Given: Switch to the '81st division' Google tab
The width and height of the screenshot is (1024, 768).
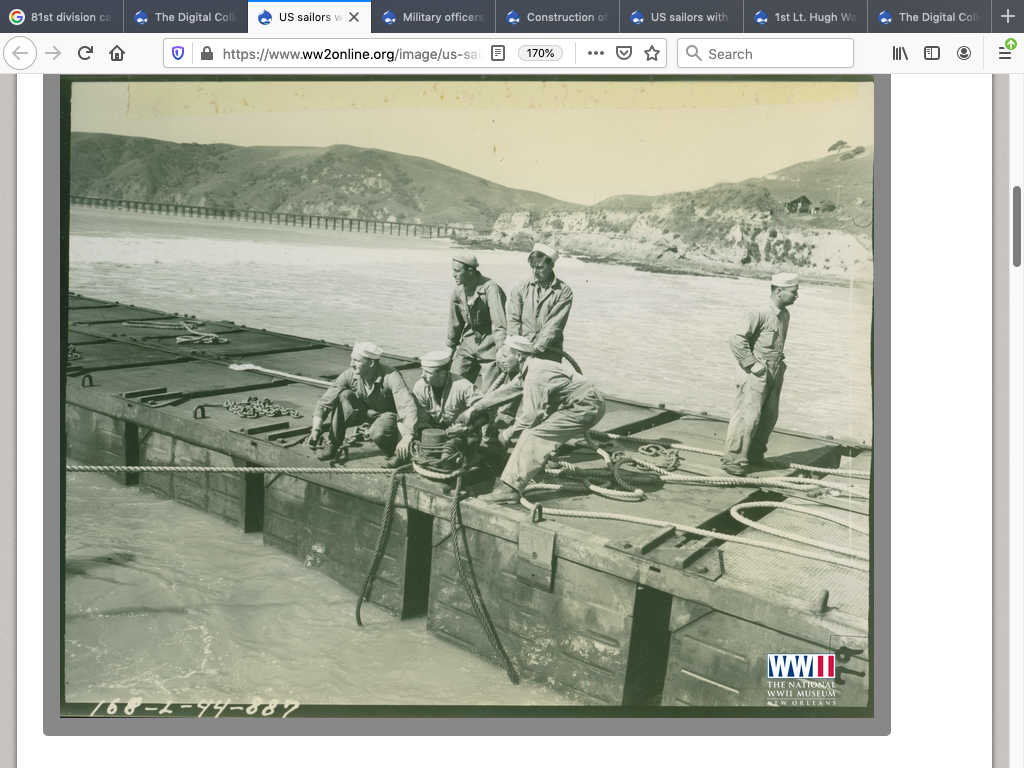Looking at the screenshot, I should pyautogui.click(x=62, y=17).
